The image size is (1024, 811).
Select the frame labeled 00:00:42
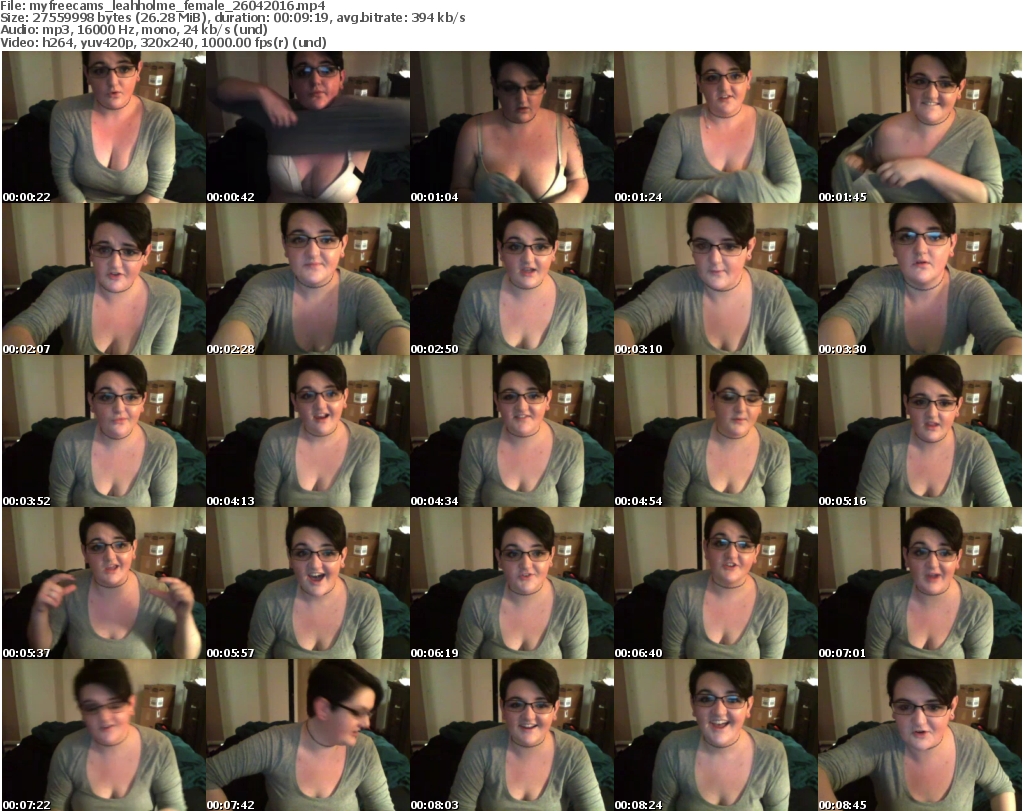click(x=308, y=127)
